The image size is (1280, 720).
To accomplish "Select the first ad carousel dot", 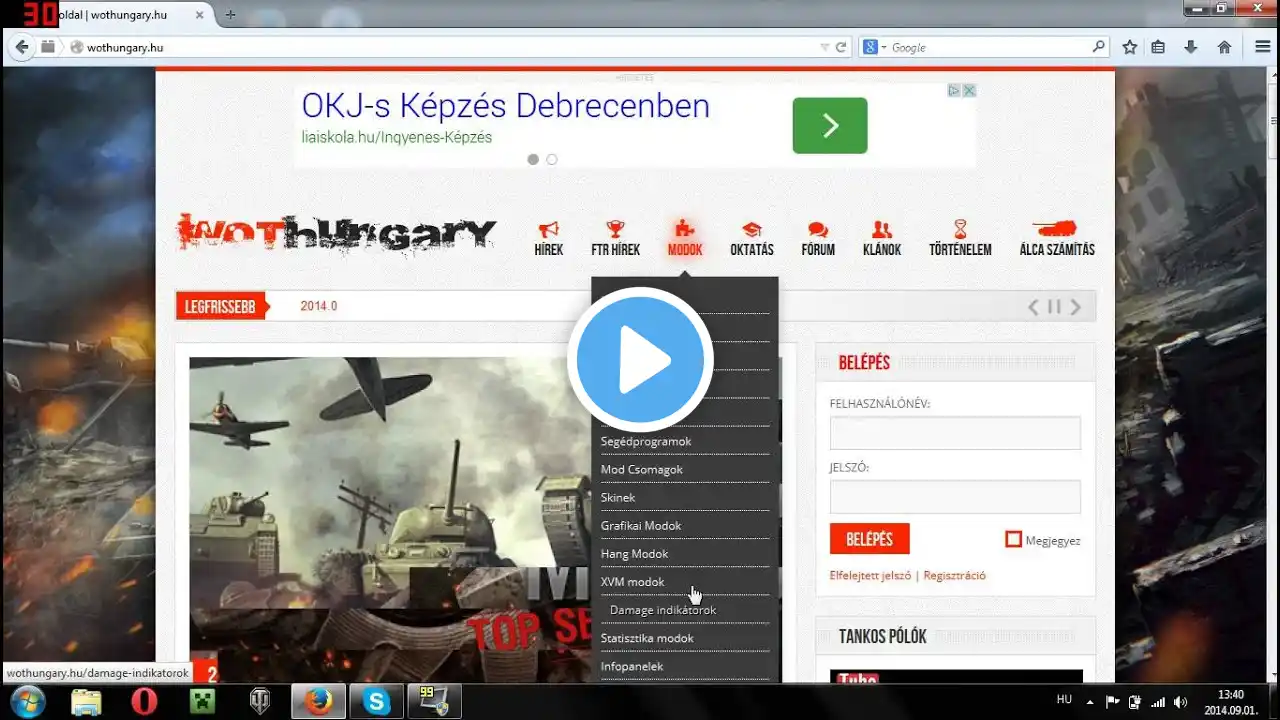I will [x=533, y=159].
